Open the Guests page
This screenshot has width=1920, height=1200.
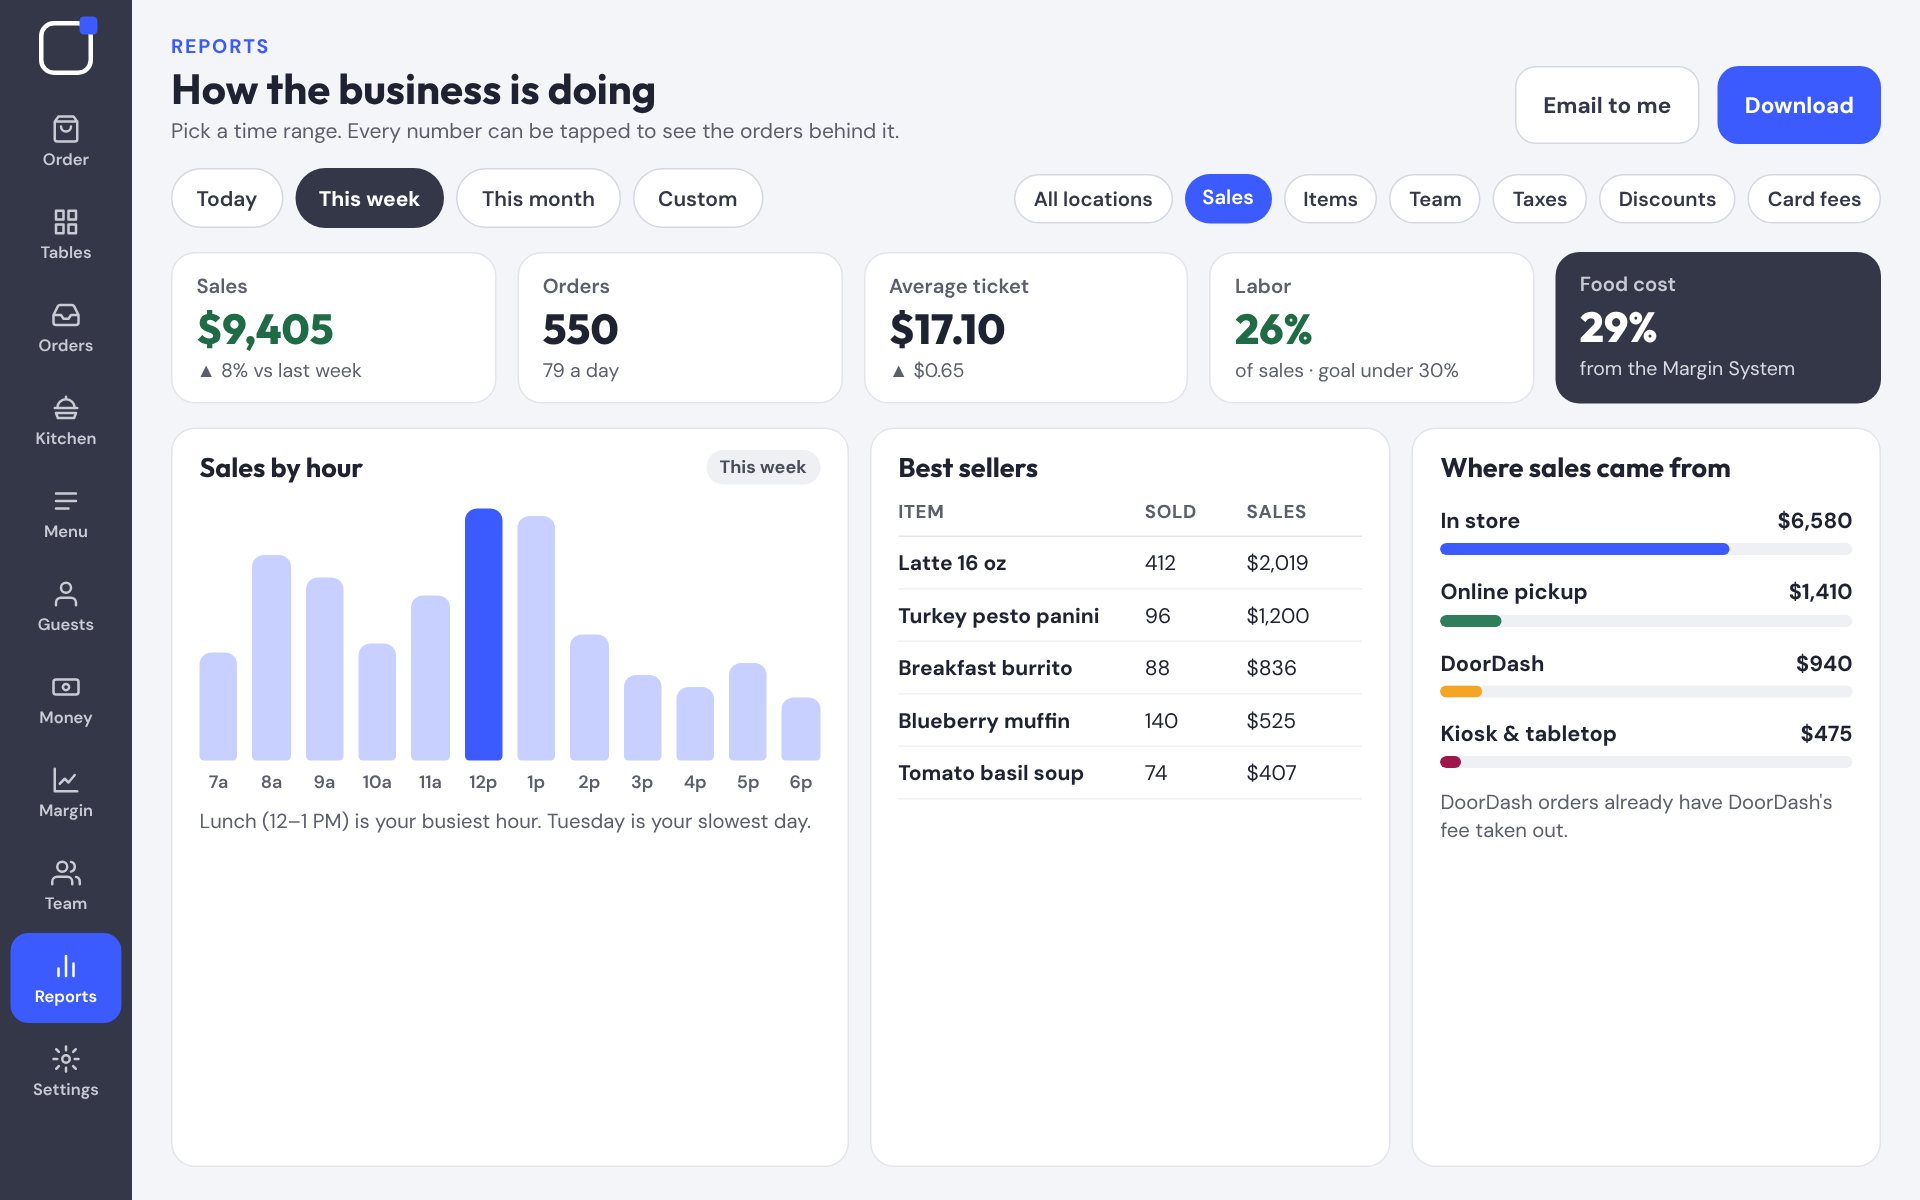pos(65,606)
